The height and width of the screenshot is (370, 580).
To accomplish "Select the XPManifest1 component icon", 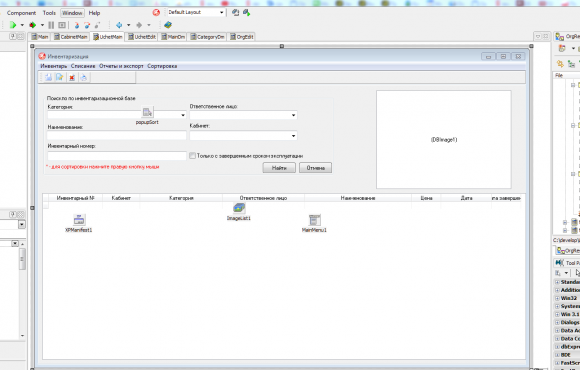I will [x=79, y=220].
